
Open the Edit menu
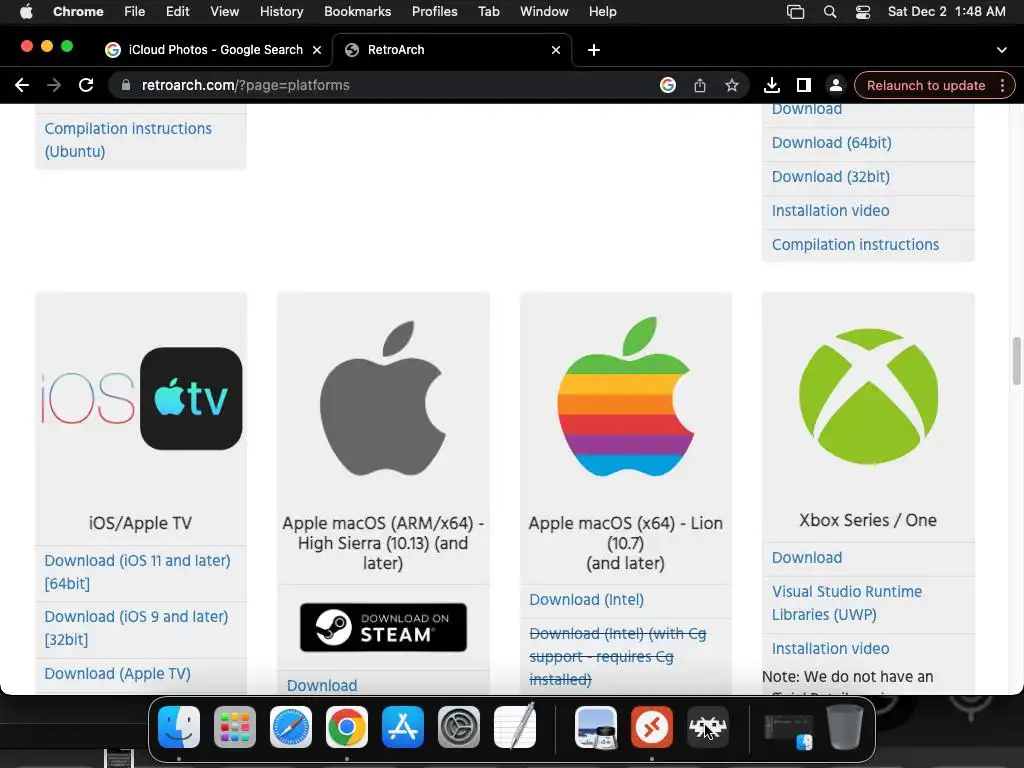click(x=177, y=12)
